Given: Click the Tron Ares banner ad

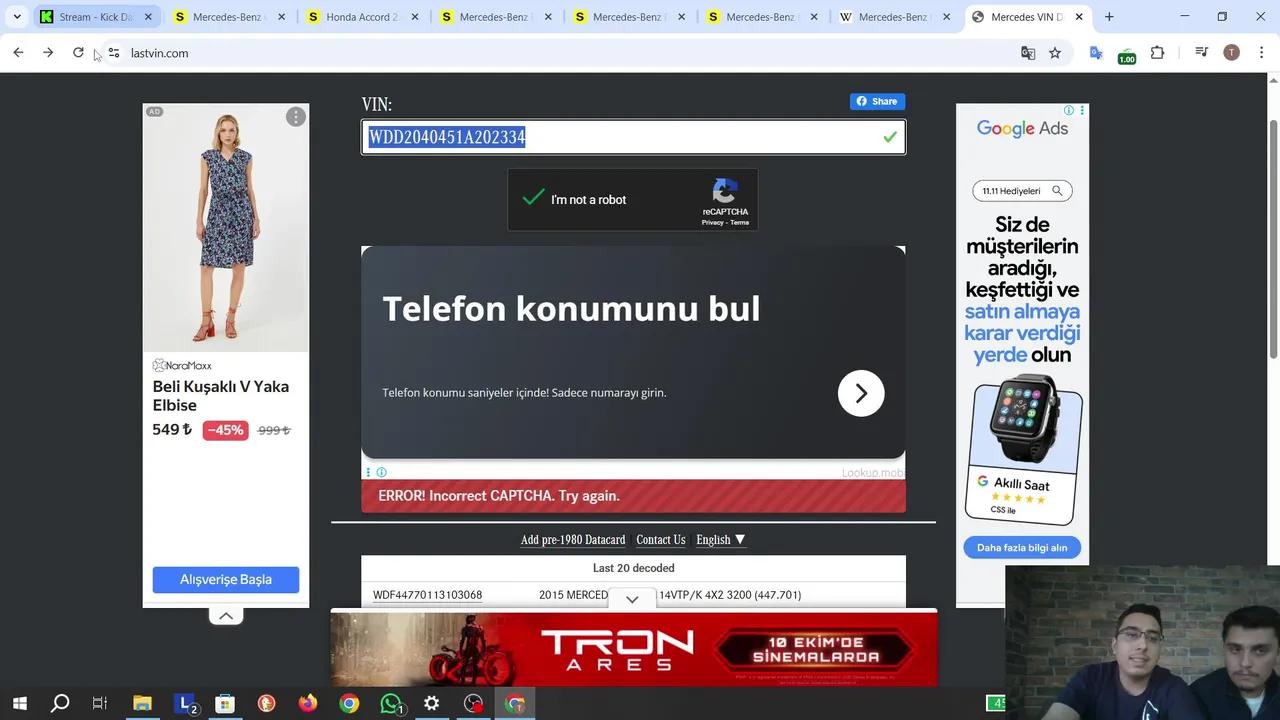Looking at the screenshot, I should (634, 649).
